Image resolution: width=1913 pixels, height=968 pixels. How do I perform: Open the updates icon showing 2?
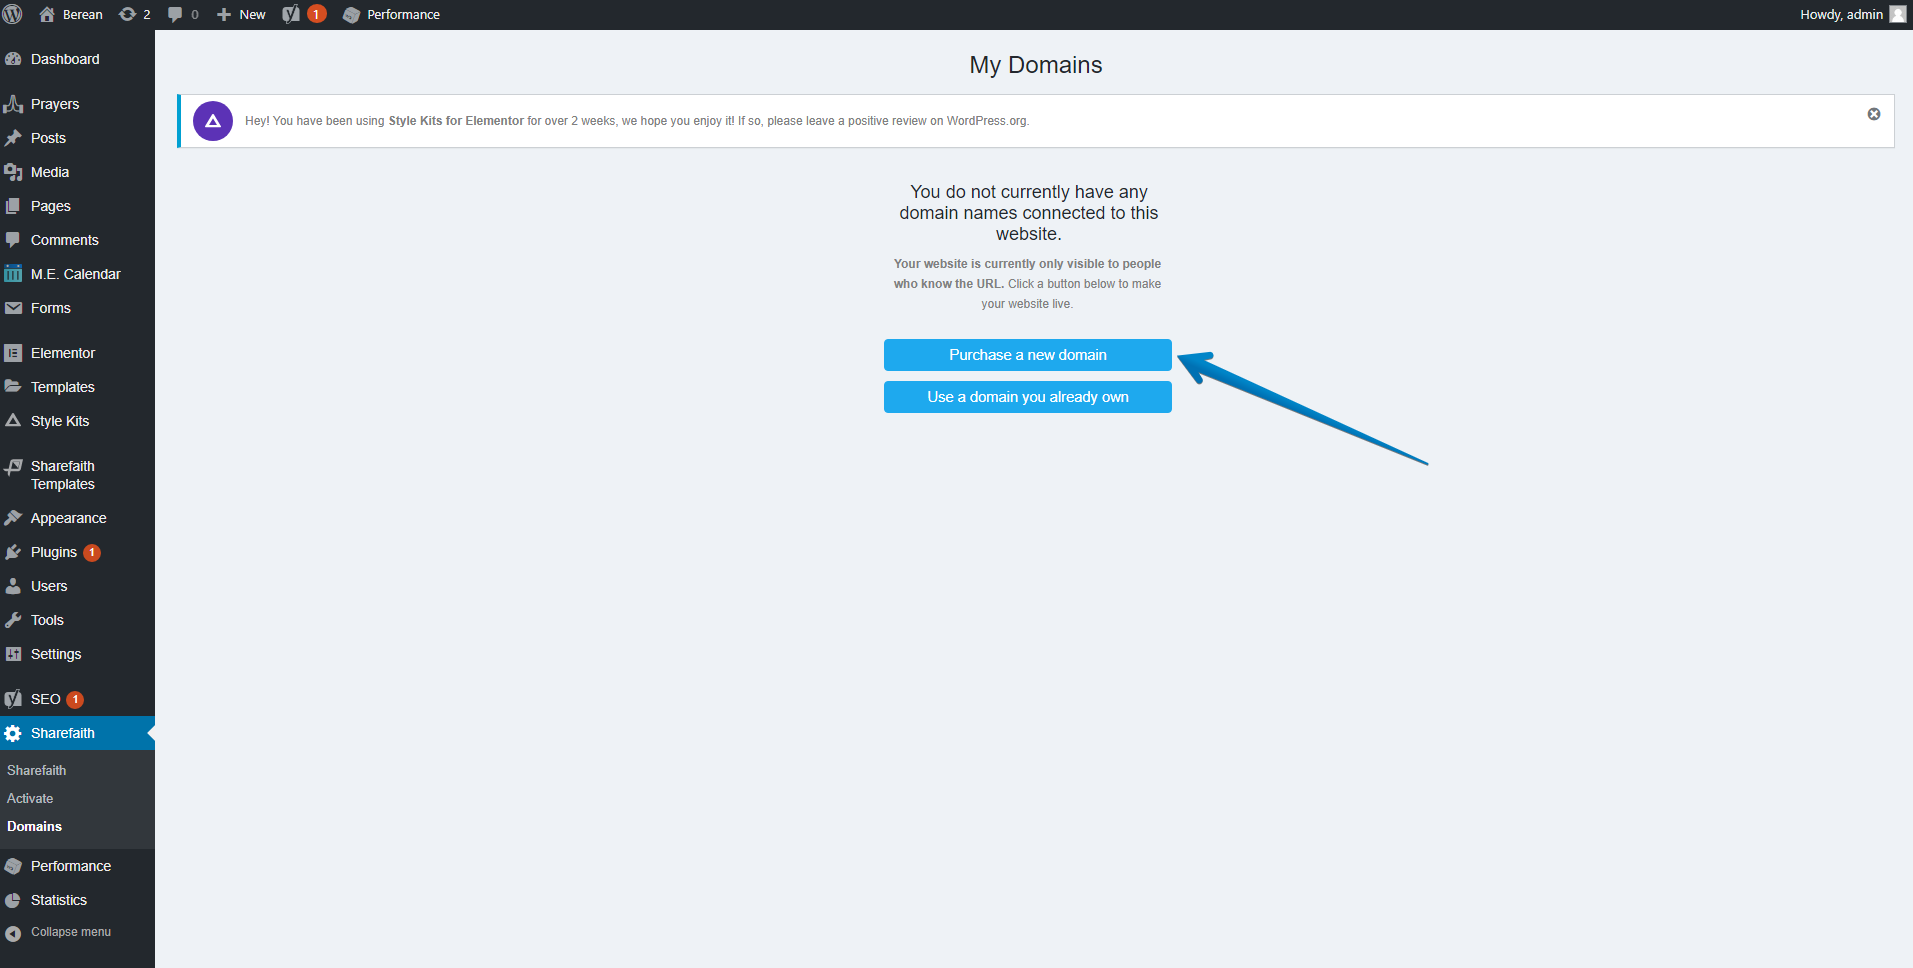coord(135,14)
